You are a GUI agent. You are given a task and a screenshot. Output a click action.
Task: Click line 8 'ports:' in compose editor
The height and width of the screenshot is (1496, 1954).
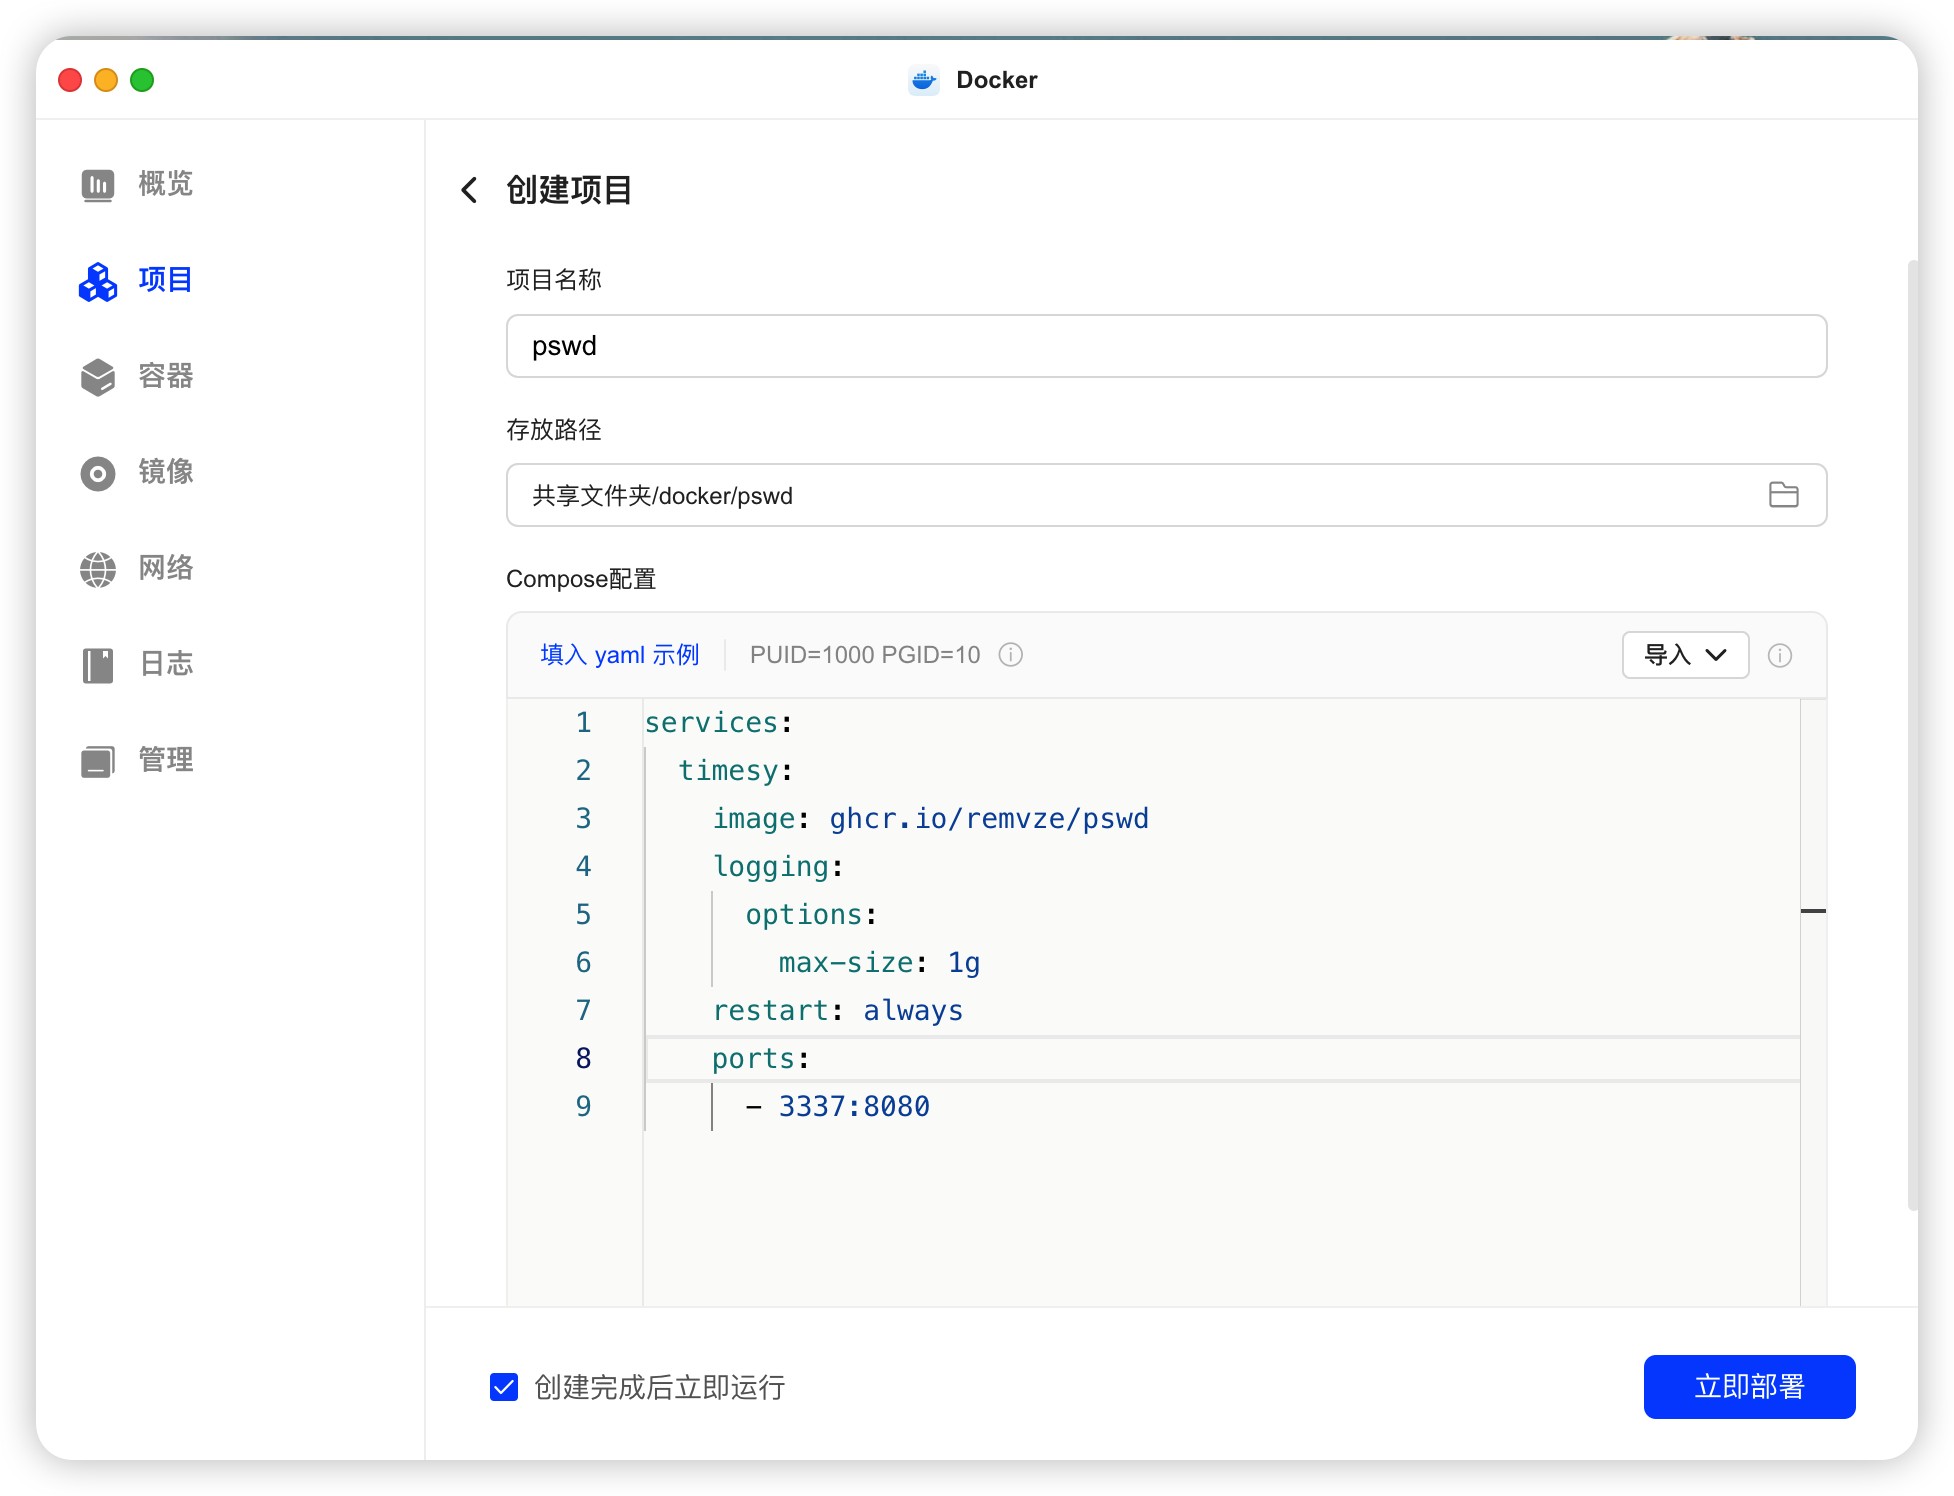click(760, 1059)
